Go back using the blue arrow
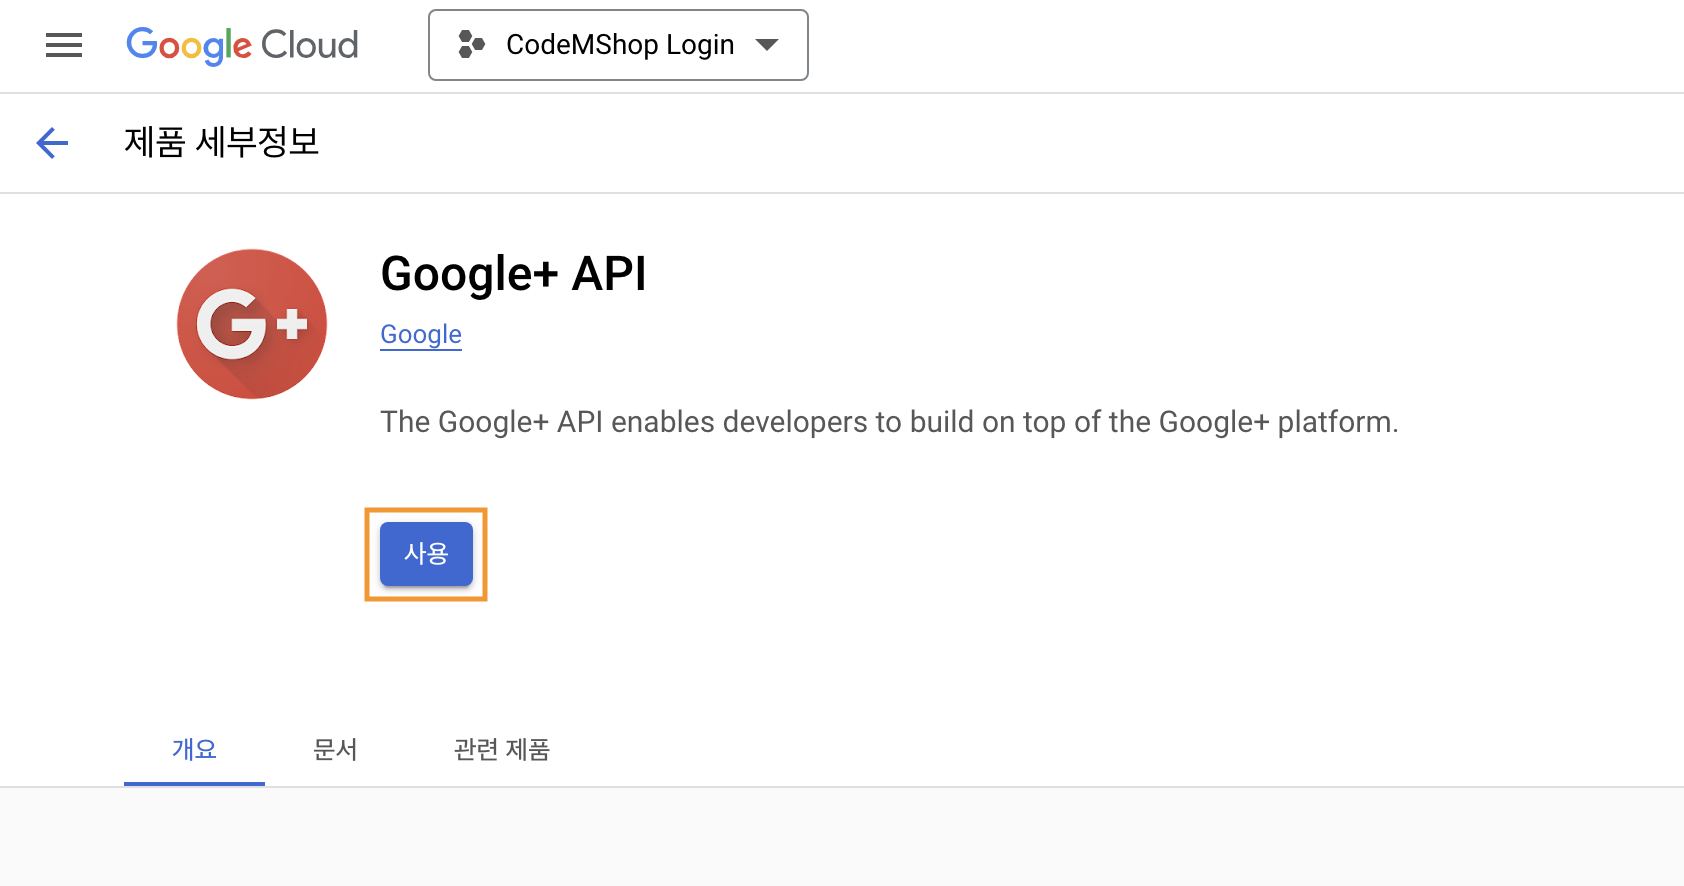The width and height of the screenshot is (1684, 886). tap(52, 143)
